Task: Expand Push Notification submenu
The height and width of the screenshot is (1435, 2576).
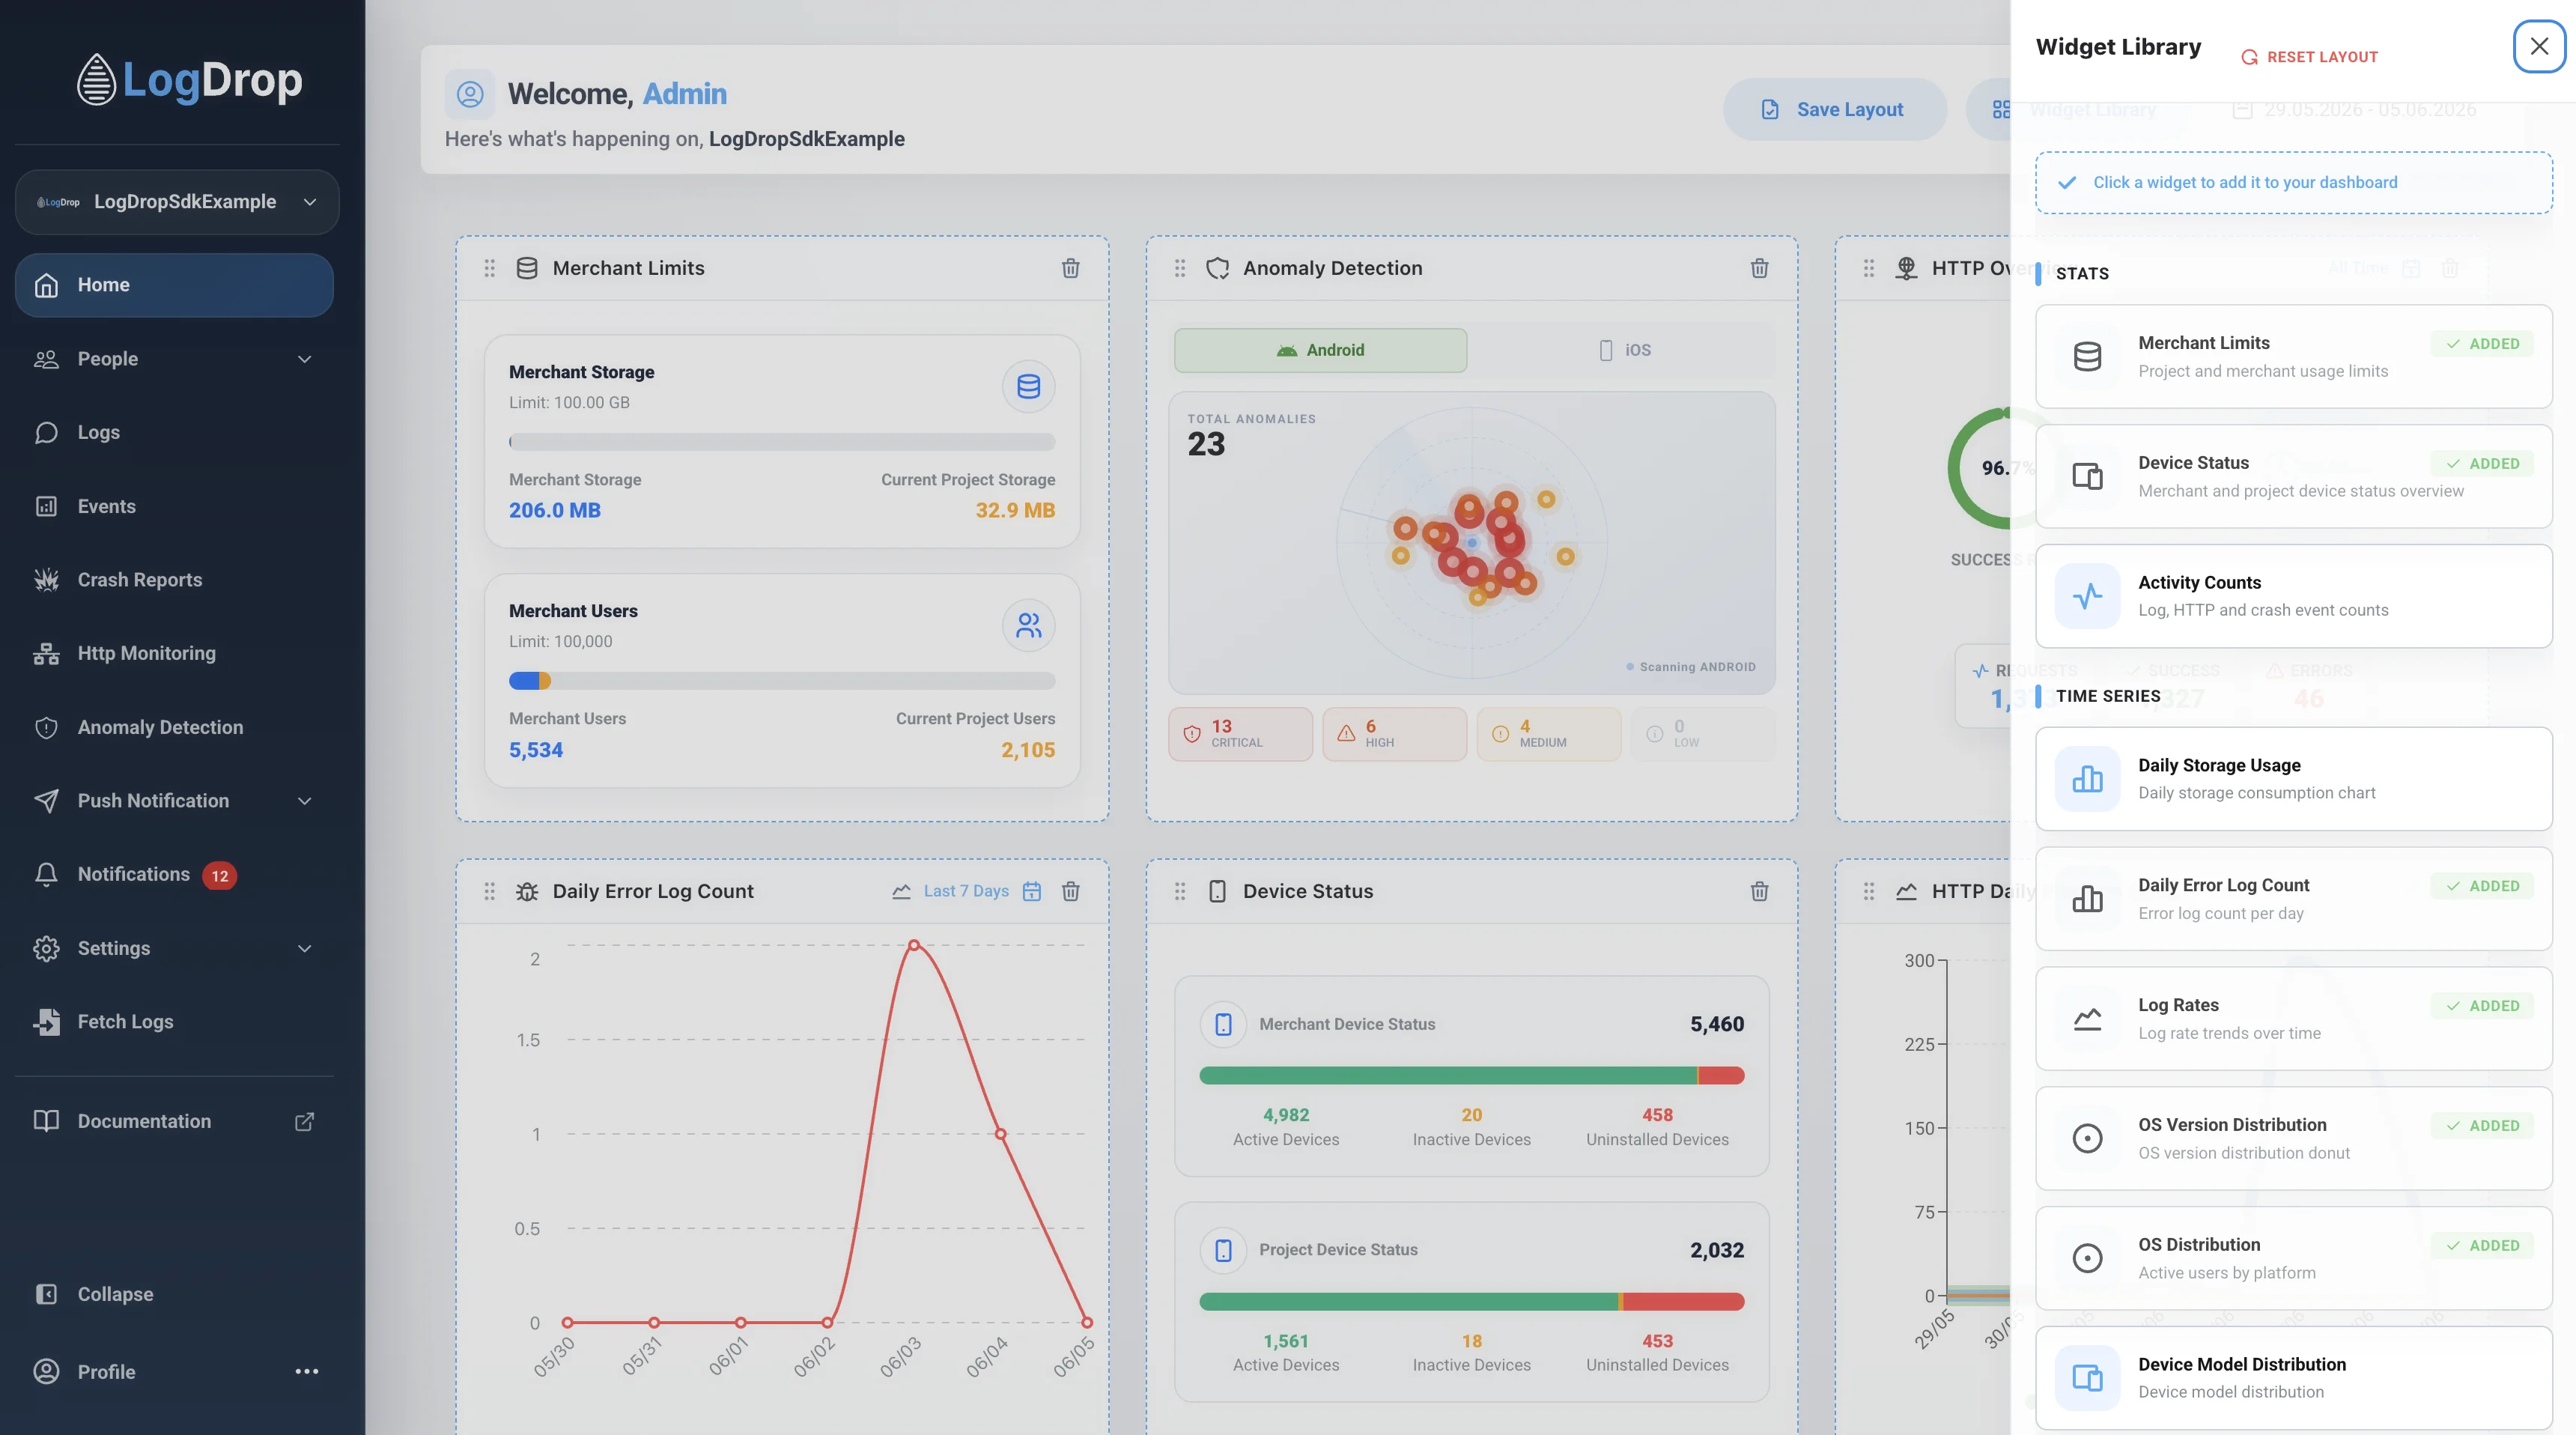Action: coord(174,801)
